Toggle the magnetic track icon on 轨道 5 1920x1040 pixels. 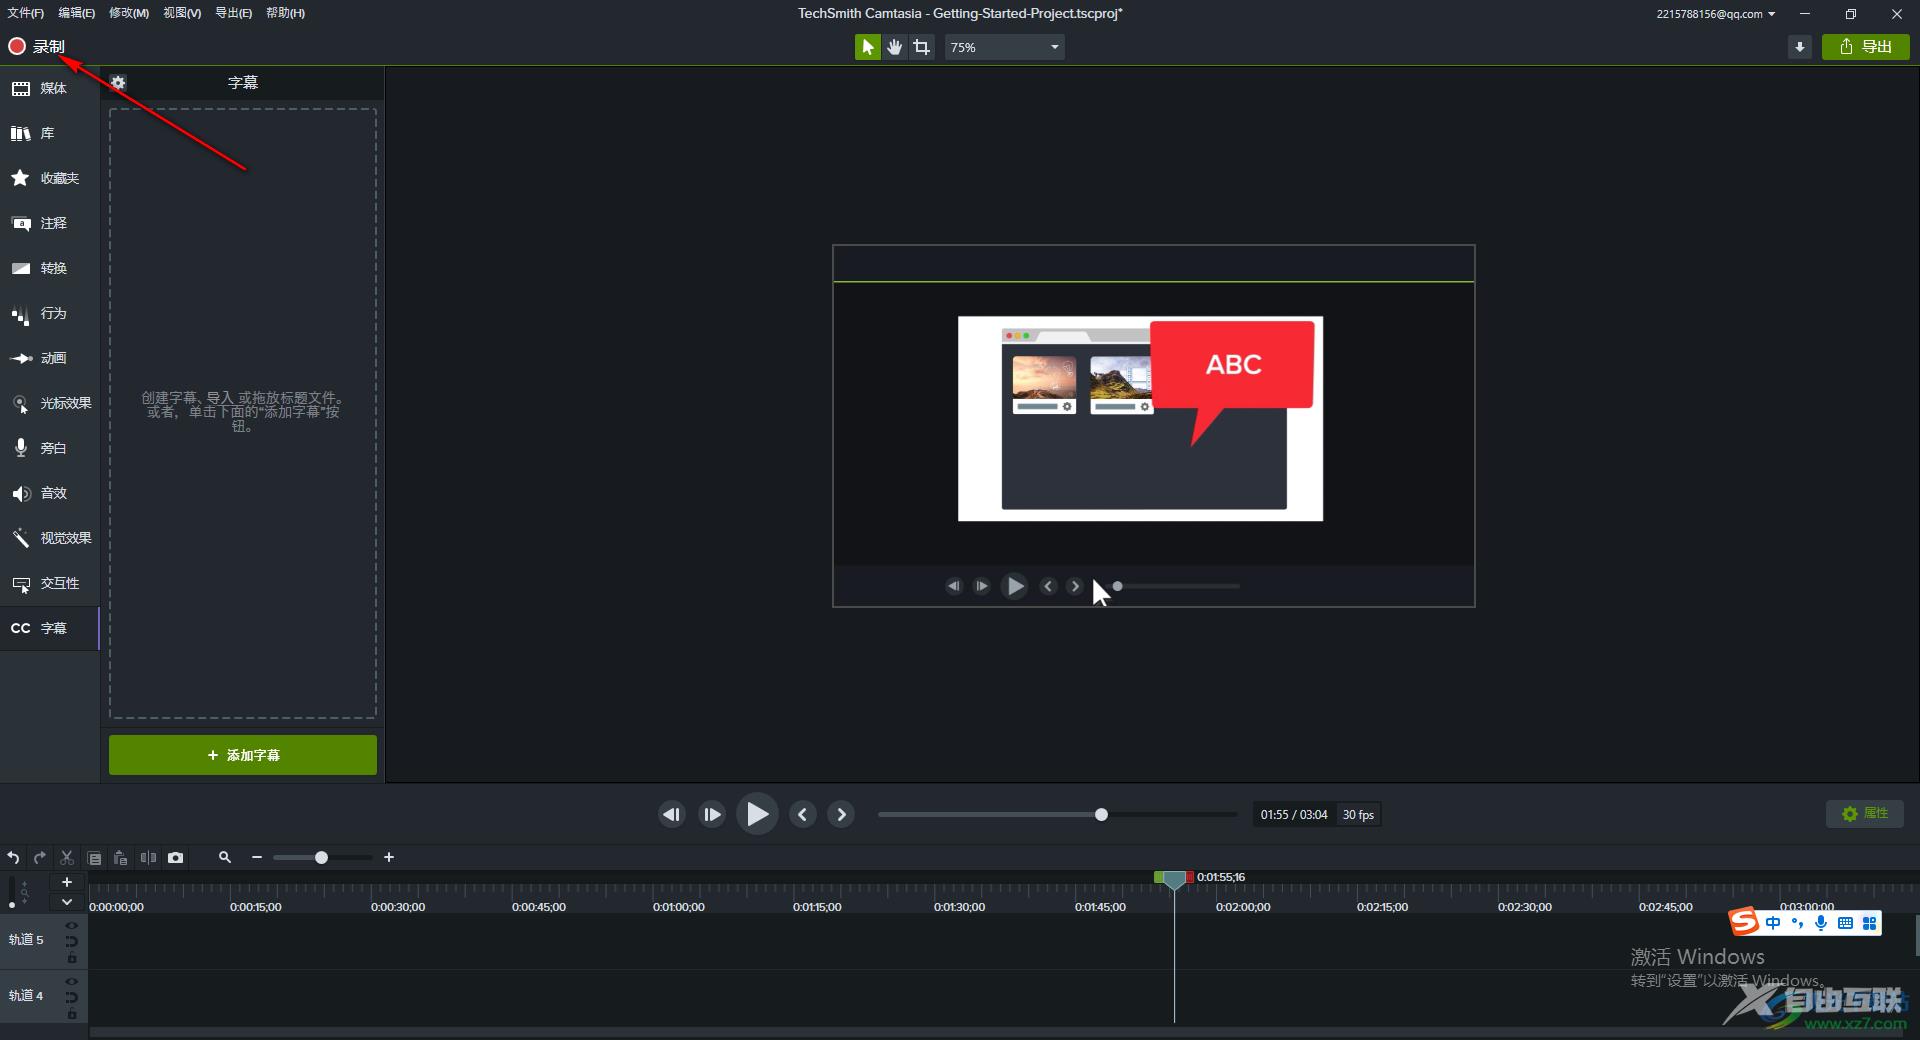(71, 941)
